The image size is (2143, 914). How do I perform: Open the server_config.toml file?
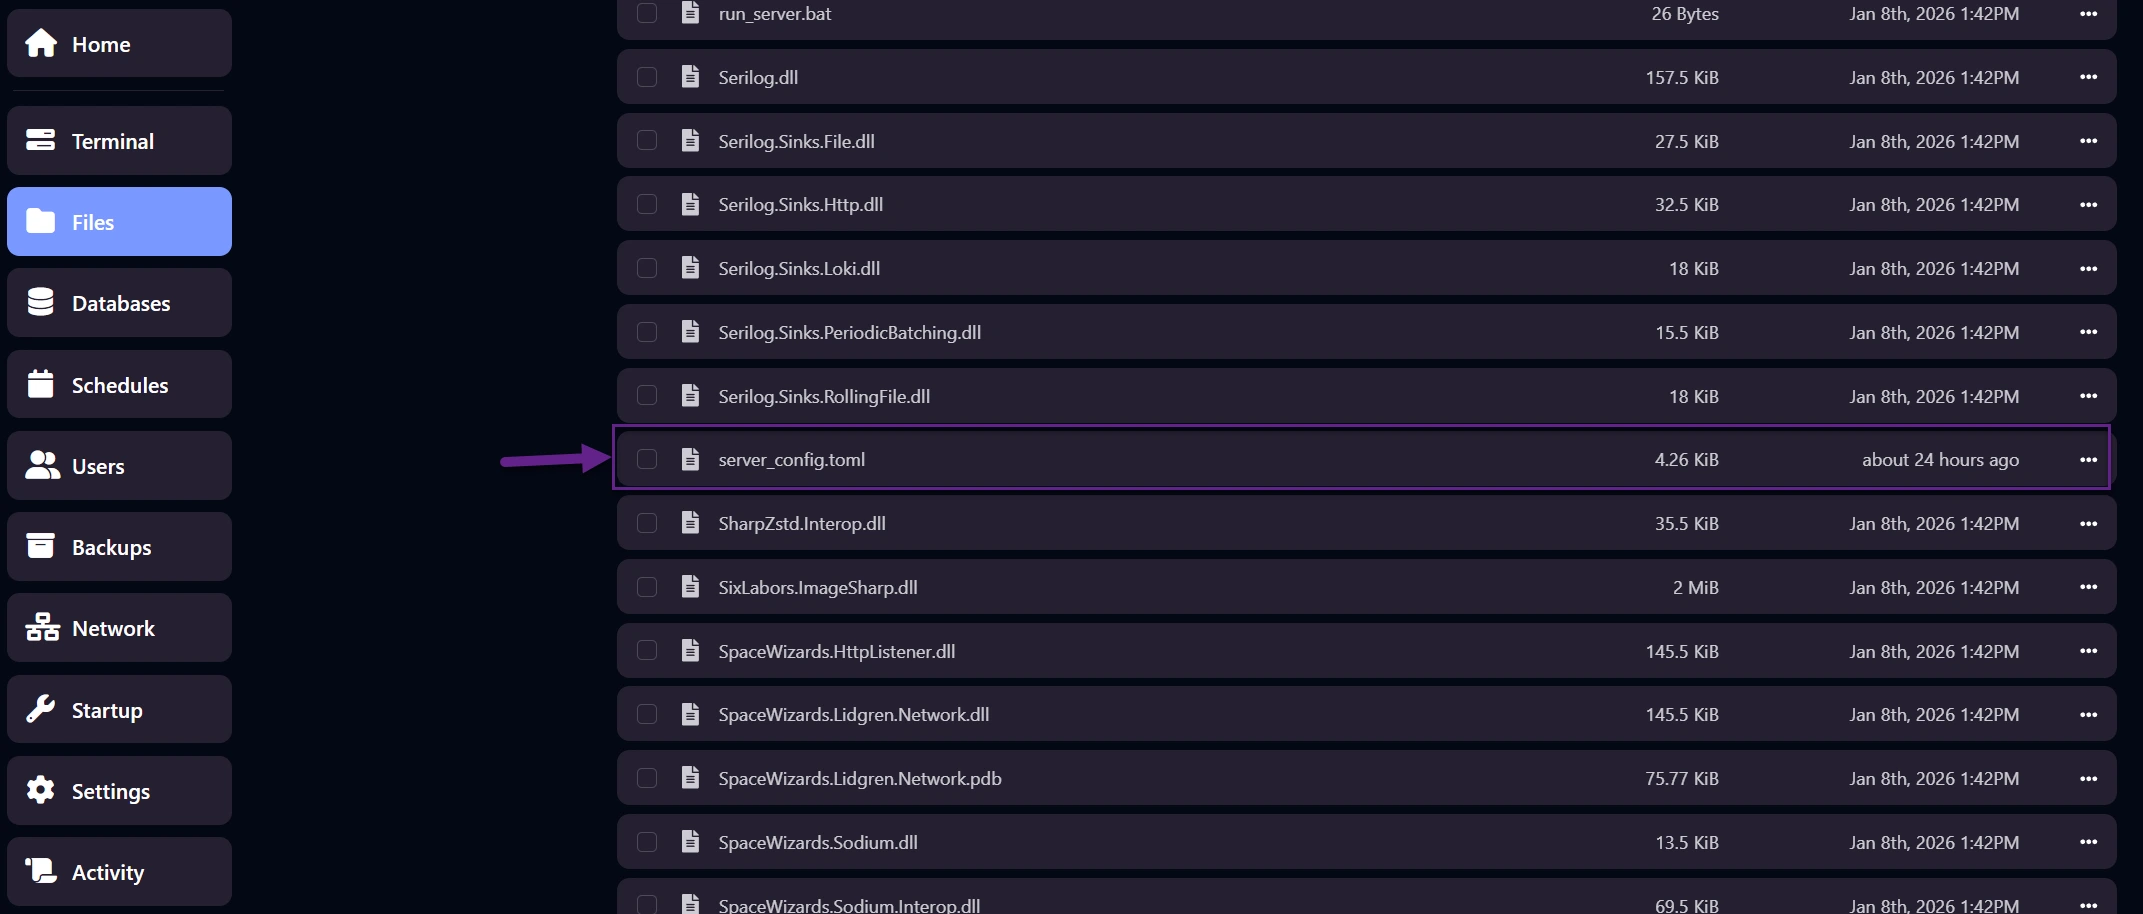tap(791, 460)
